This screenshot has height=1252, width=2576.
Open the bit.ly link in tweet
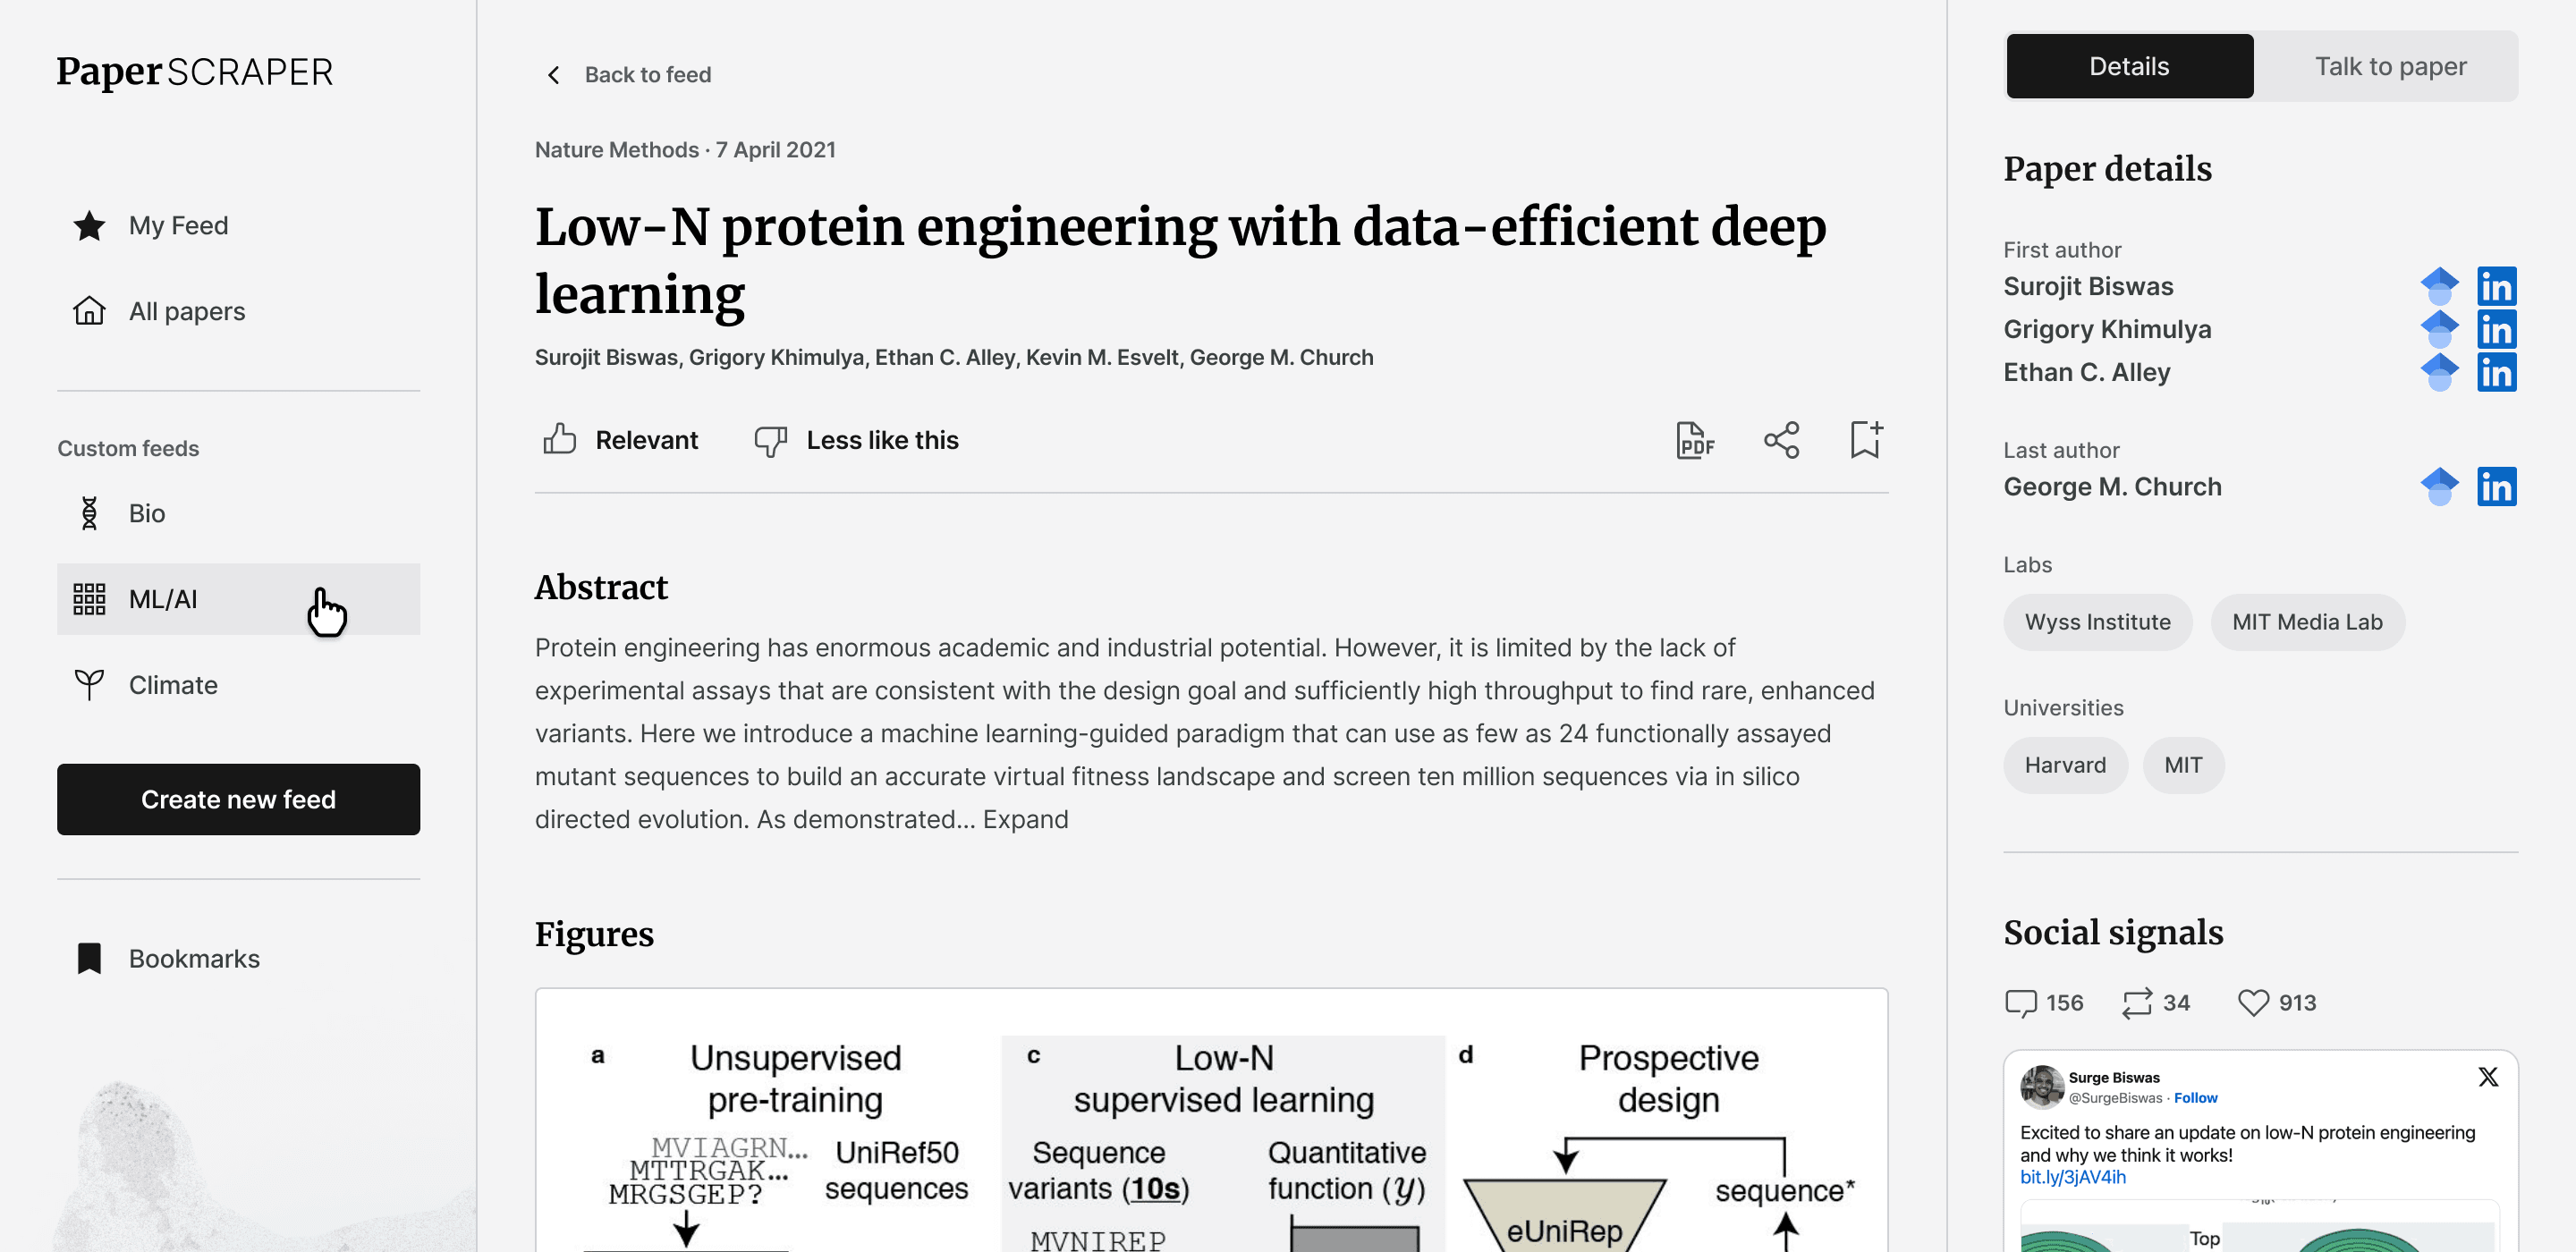2072,1177
